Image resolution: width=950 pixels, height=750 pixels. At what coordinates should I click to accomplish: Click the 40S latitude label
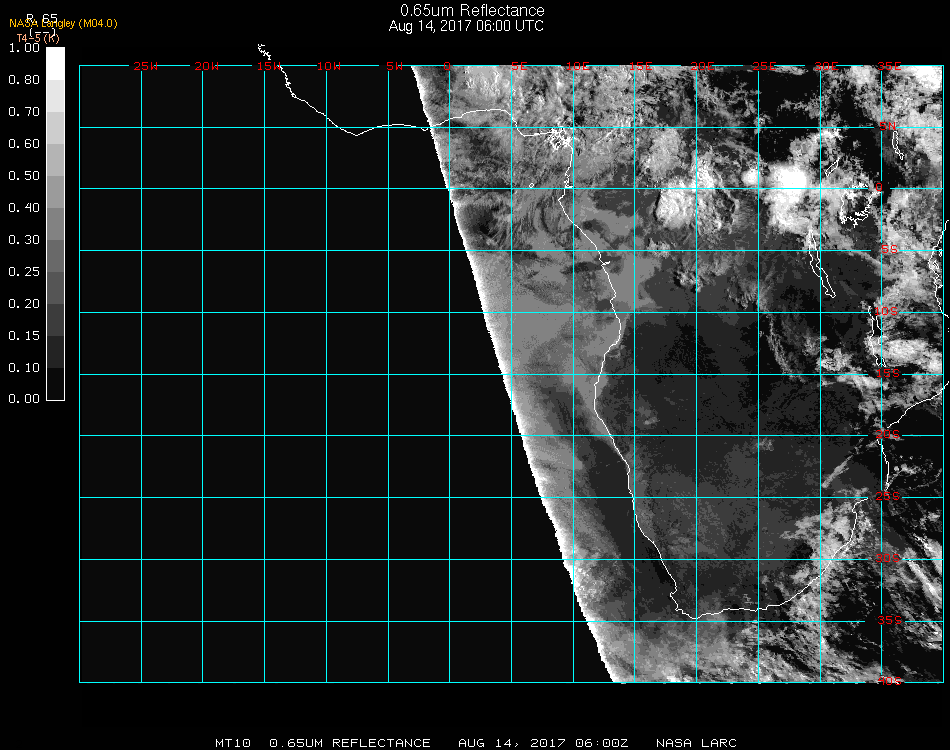click(x=889, y=682)
